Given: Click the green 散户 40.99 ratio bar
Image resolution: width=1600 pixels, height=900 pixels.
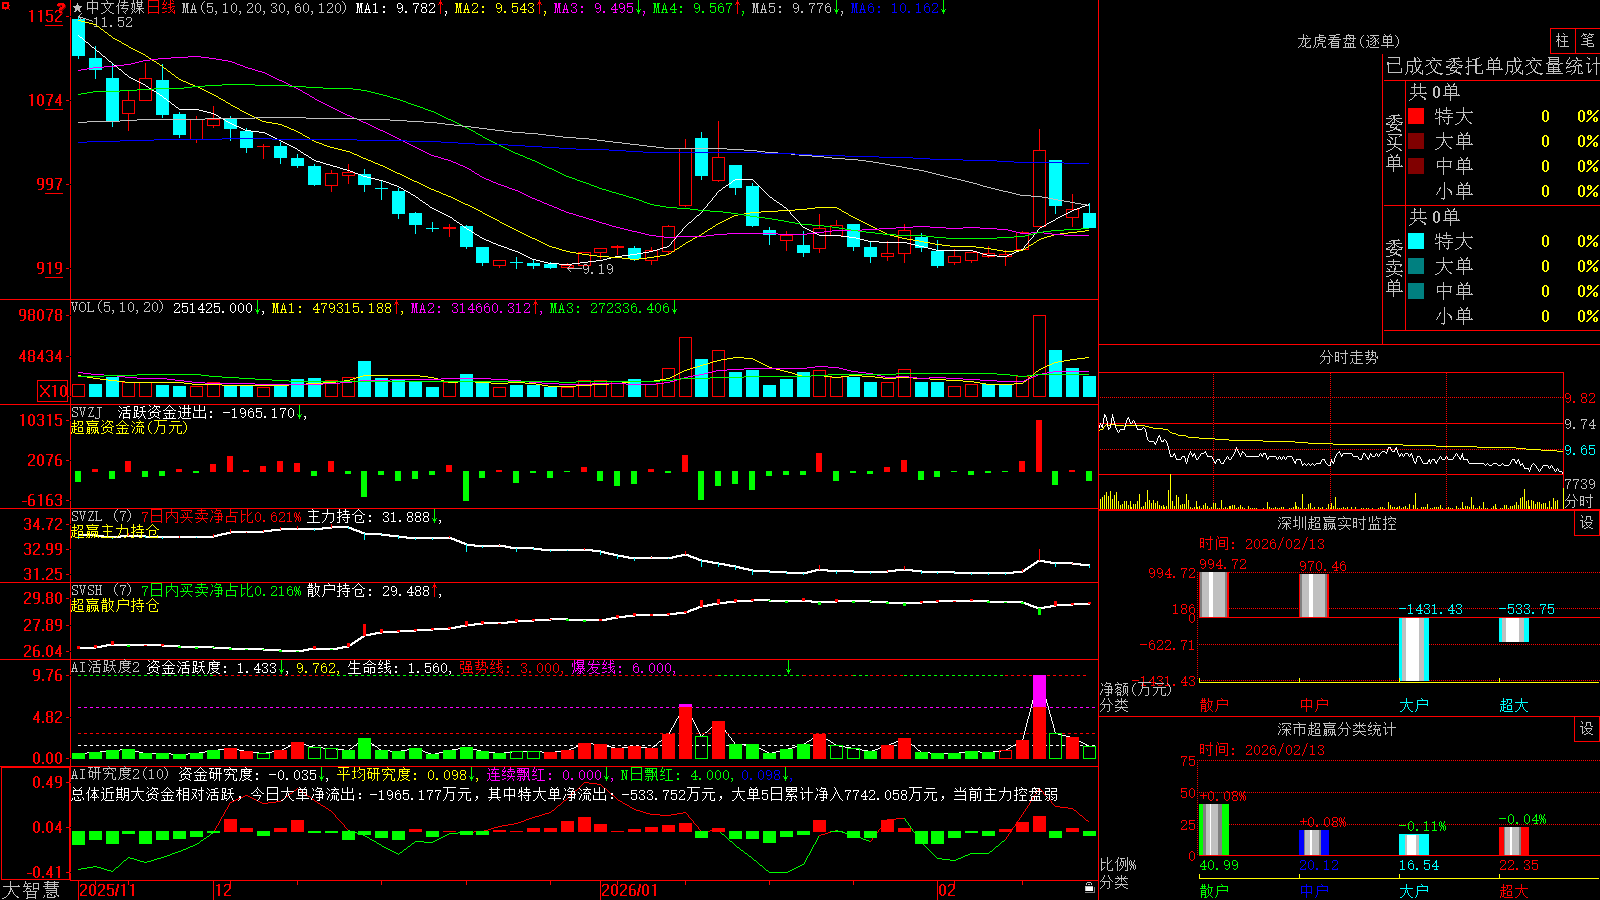Looking at the screenshot, I should (1213, 829).
